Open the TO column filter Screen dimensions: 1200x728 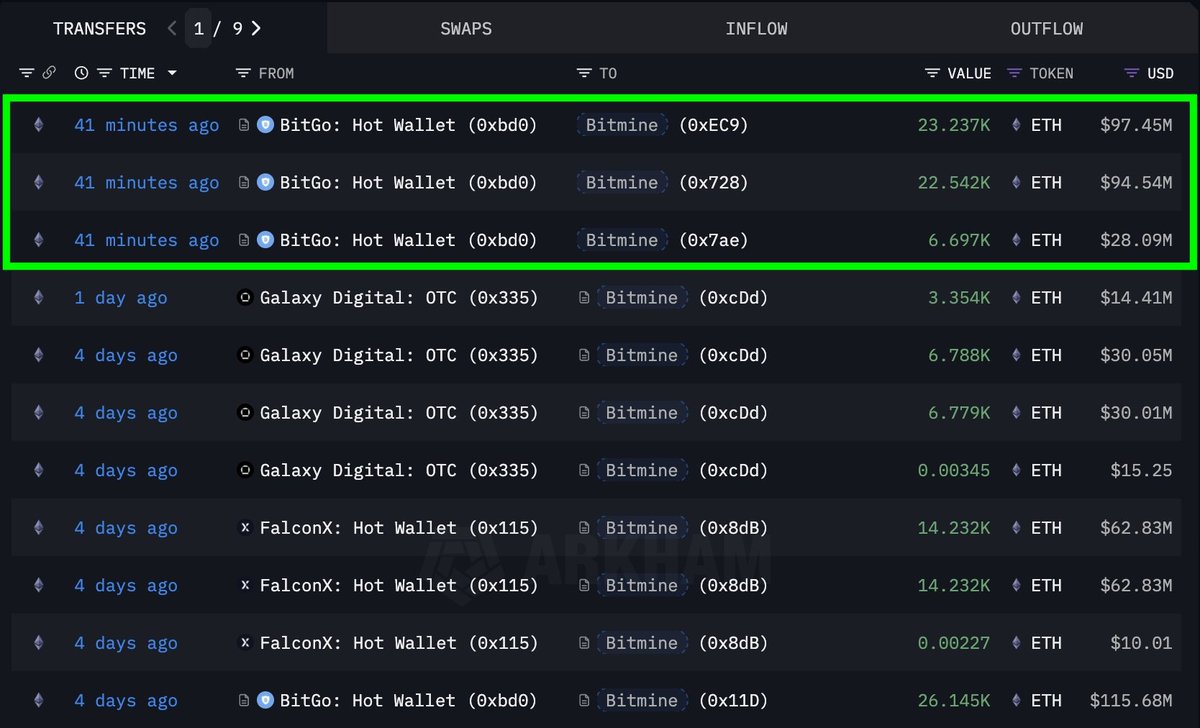coord(584,73)
